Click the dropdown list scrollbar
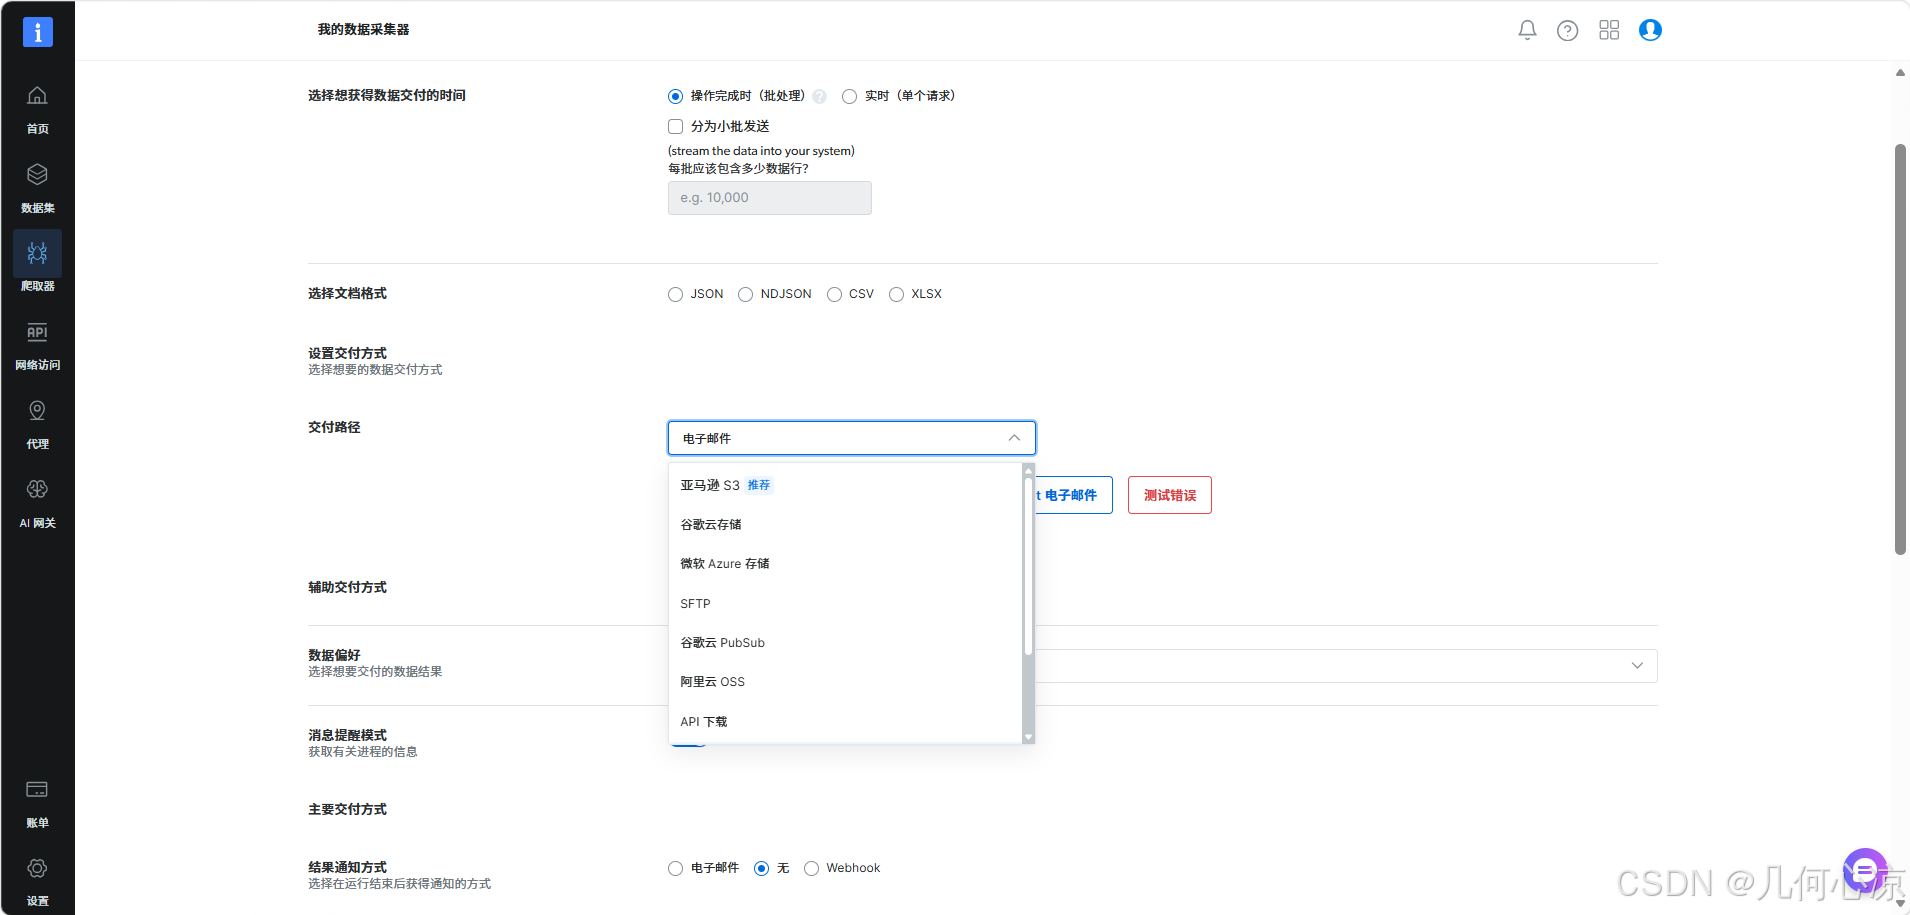The width and height of the screenshot is (1910, 915). tap(1028, 566)
